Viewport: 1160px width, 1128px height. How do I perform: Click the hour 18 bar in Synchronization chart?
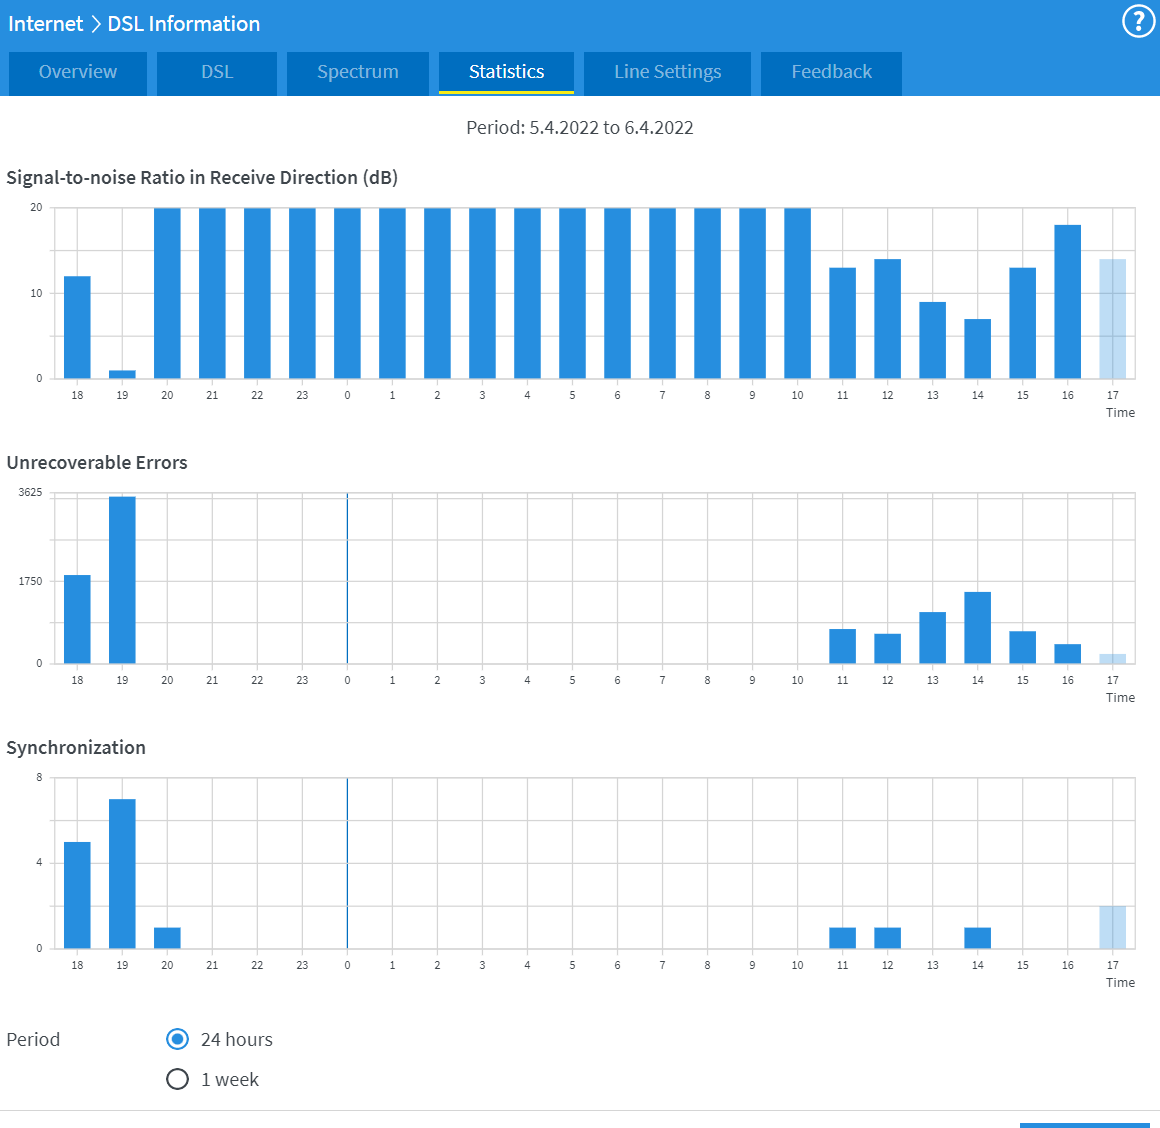pos(77,895)
